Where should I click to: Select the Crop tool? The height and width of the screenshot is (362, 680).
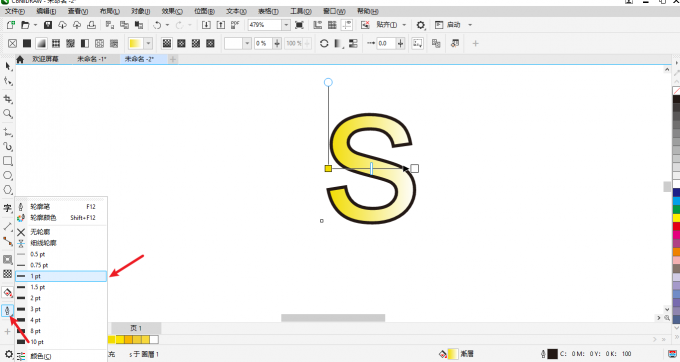(x=8, y=99)
